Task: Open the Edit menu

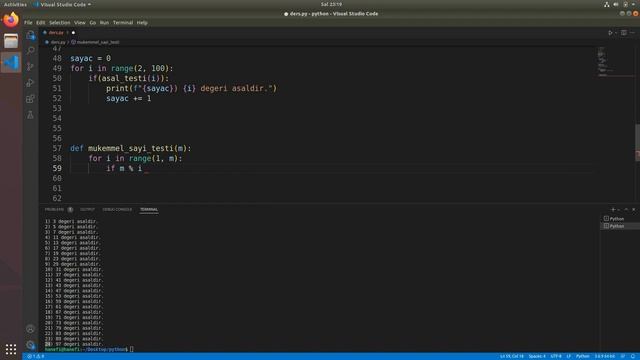Action: pos(40,22)
